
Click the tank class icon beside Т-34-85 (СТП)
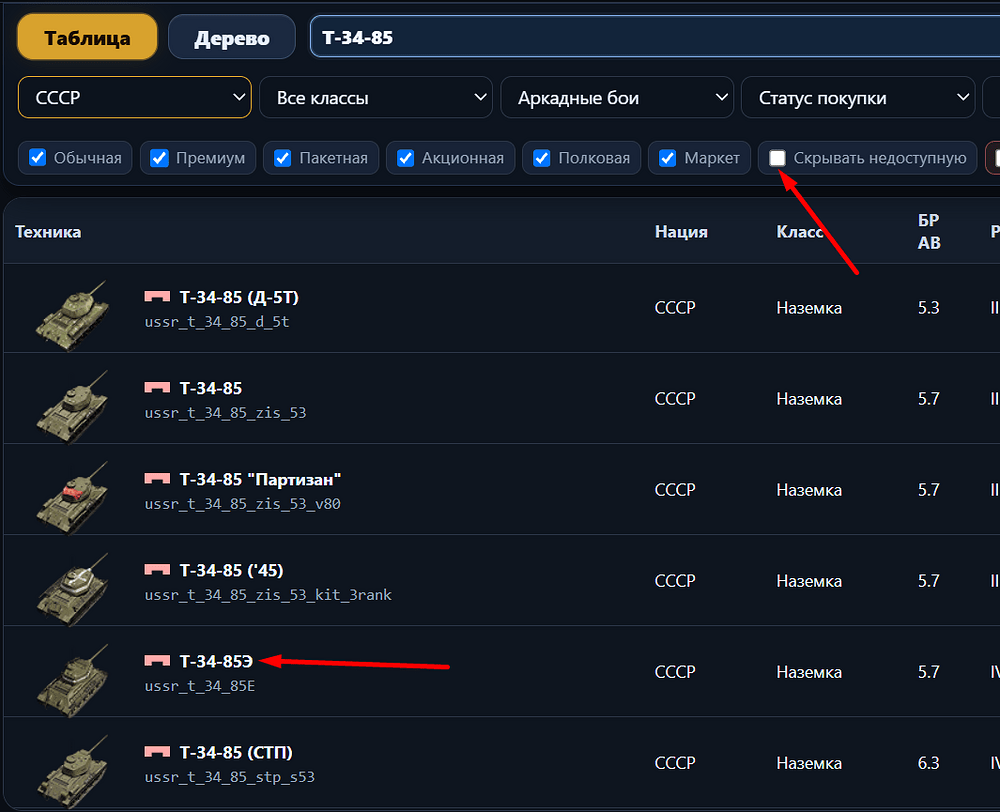point(158,752)
